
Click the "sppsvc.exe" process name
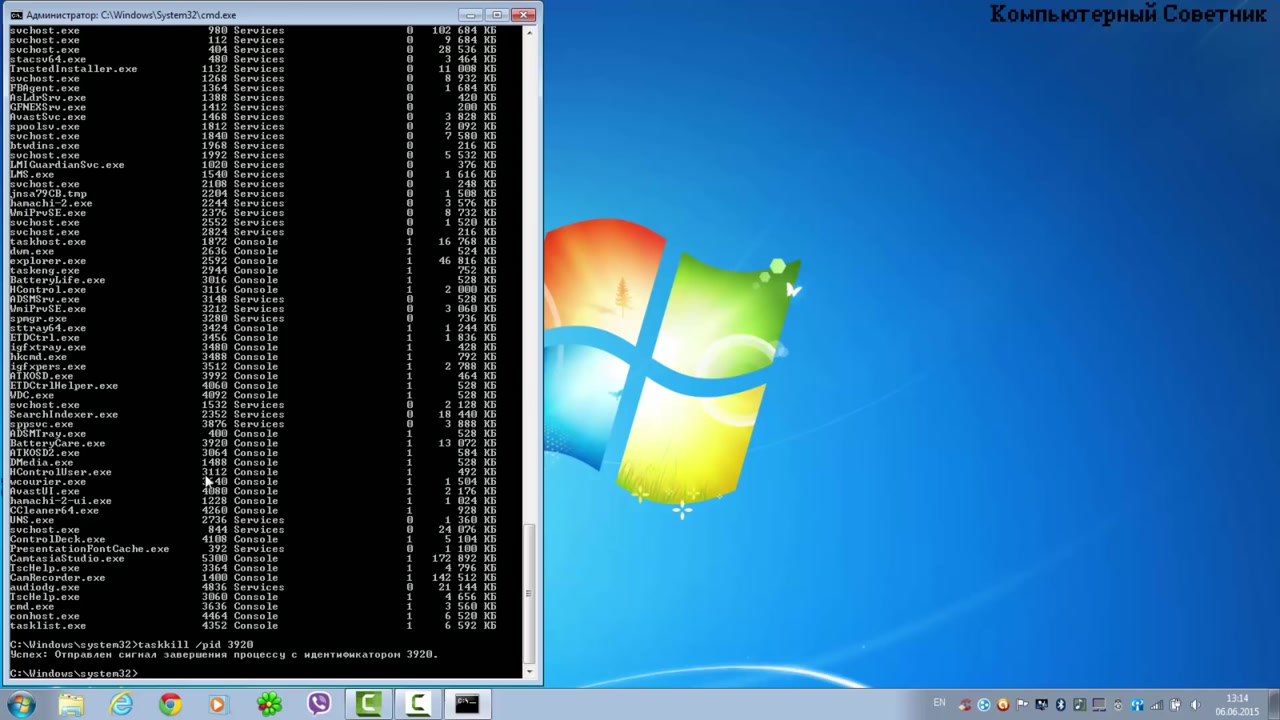(41, 424)
